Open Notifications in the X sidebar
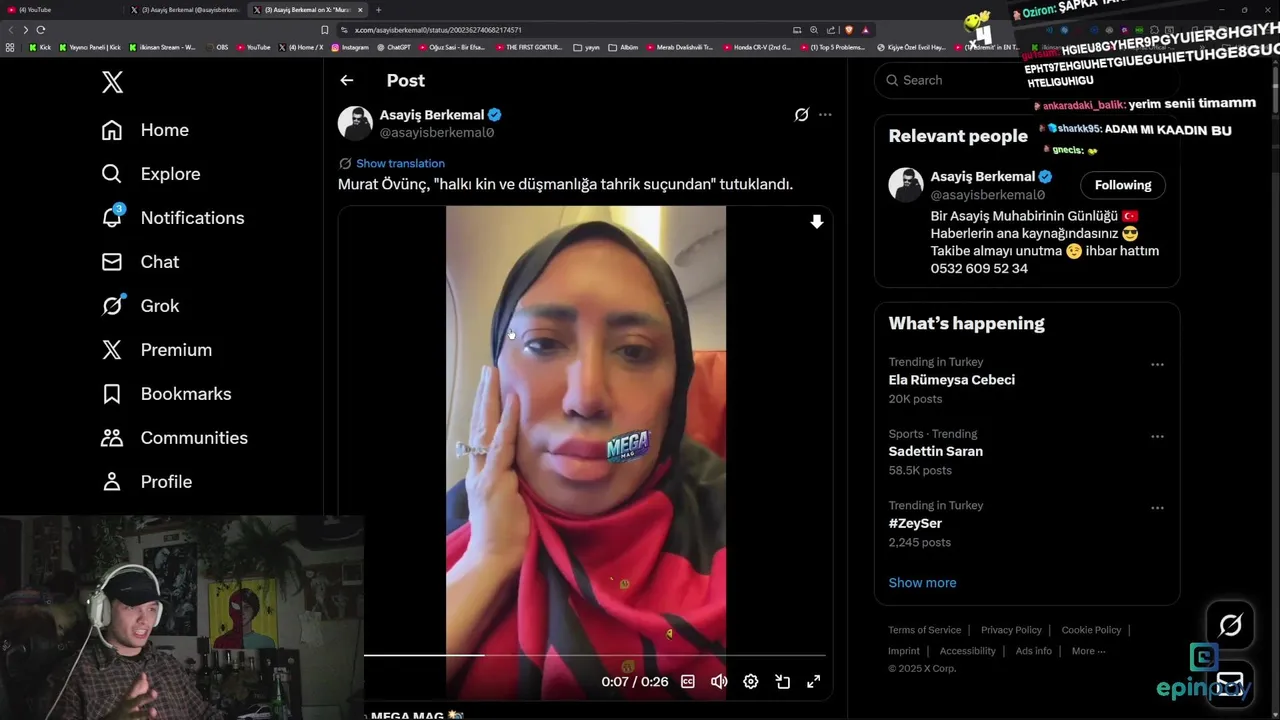 173,218
